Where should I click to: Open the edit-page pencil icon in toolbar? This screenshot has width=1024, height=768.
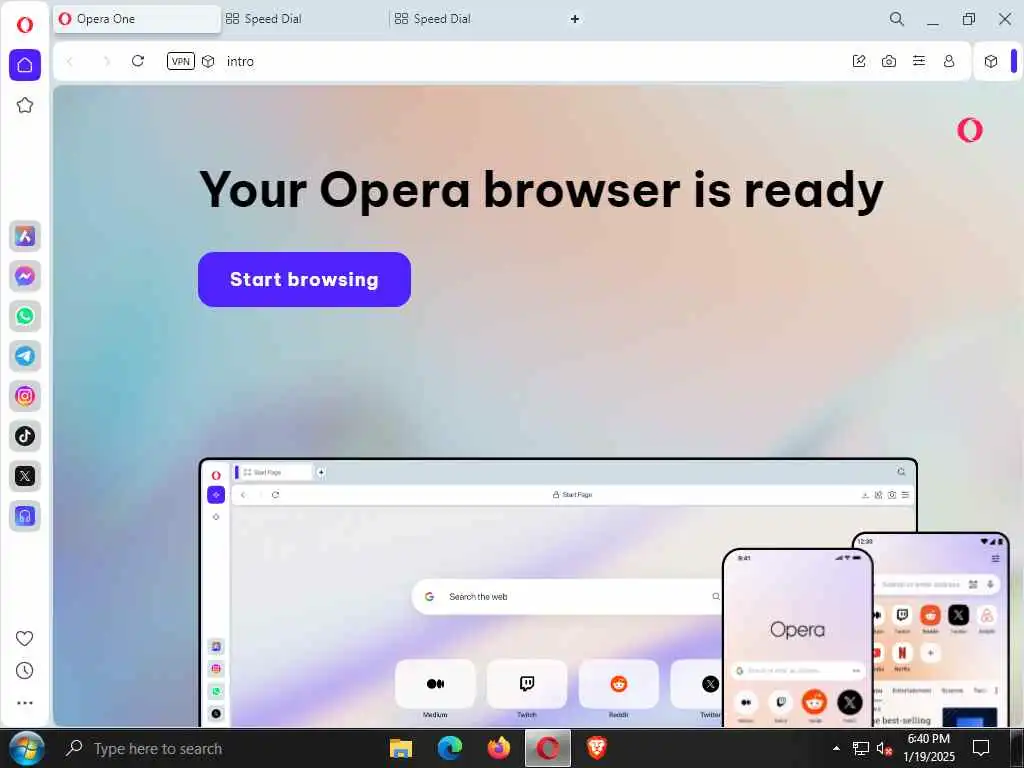859,61
